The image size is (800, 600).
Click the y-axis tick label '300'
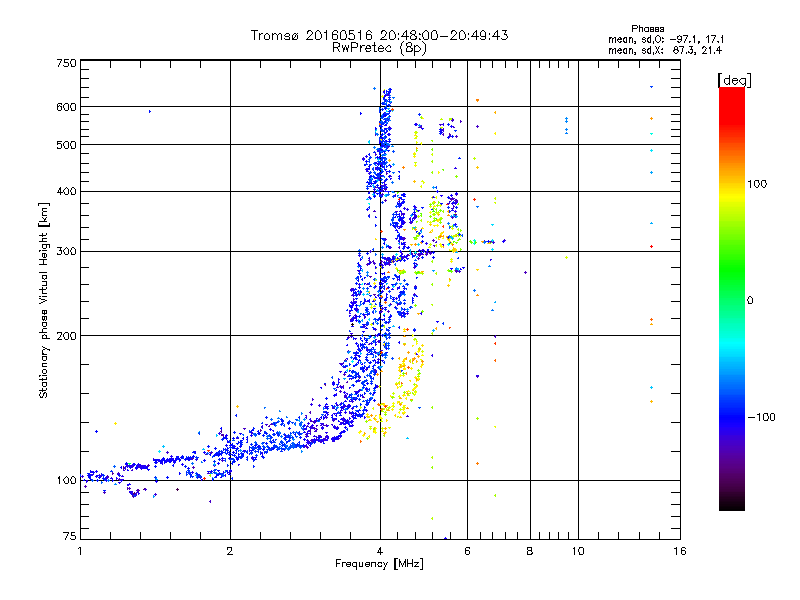66,252
